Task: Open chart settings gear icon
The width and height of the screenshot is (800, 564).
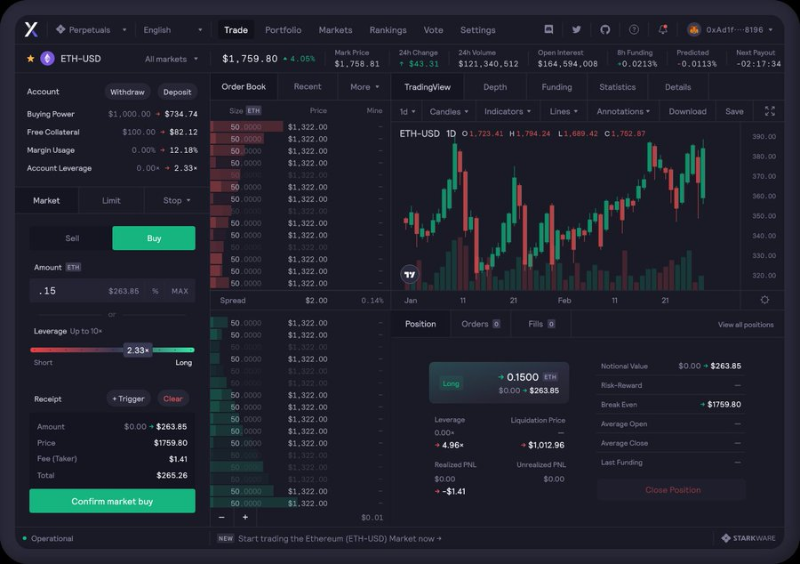Action: [764, 300]
